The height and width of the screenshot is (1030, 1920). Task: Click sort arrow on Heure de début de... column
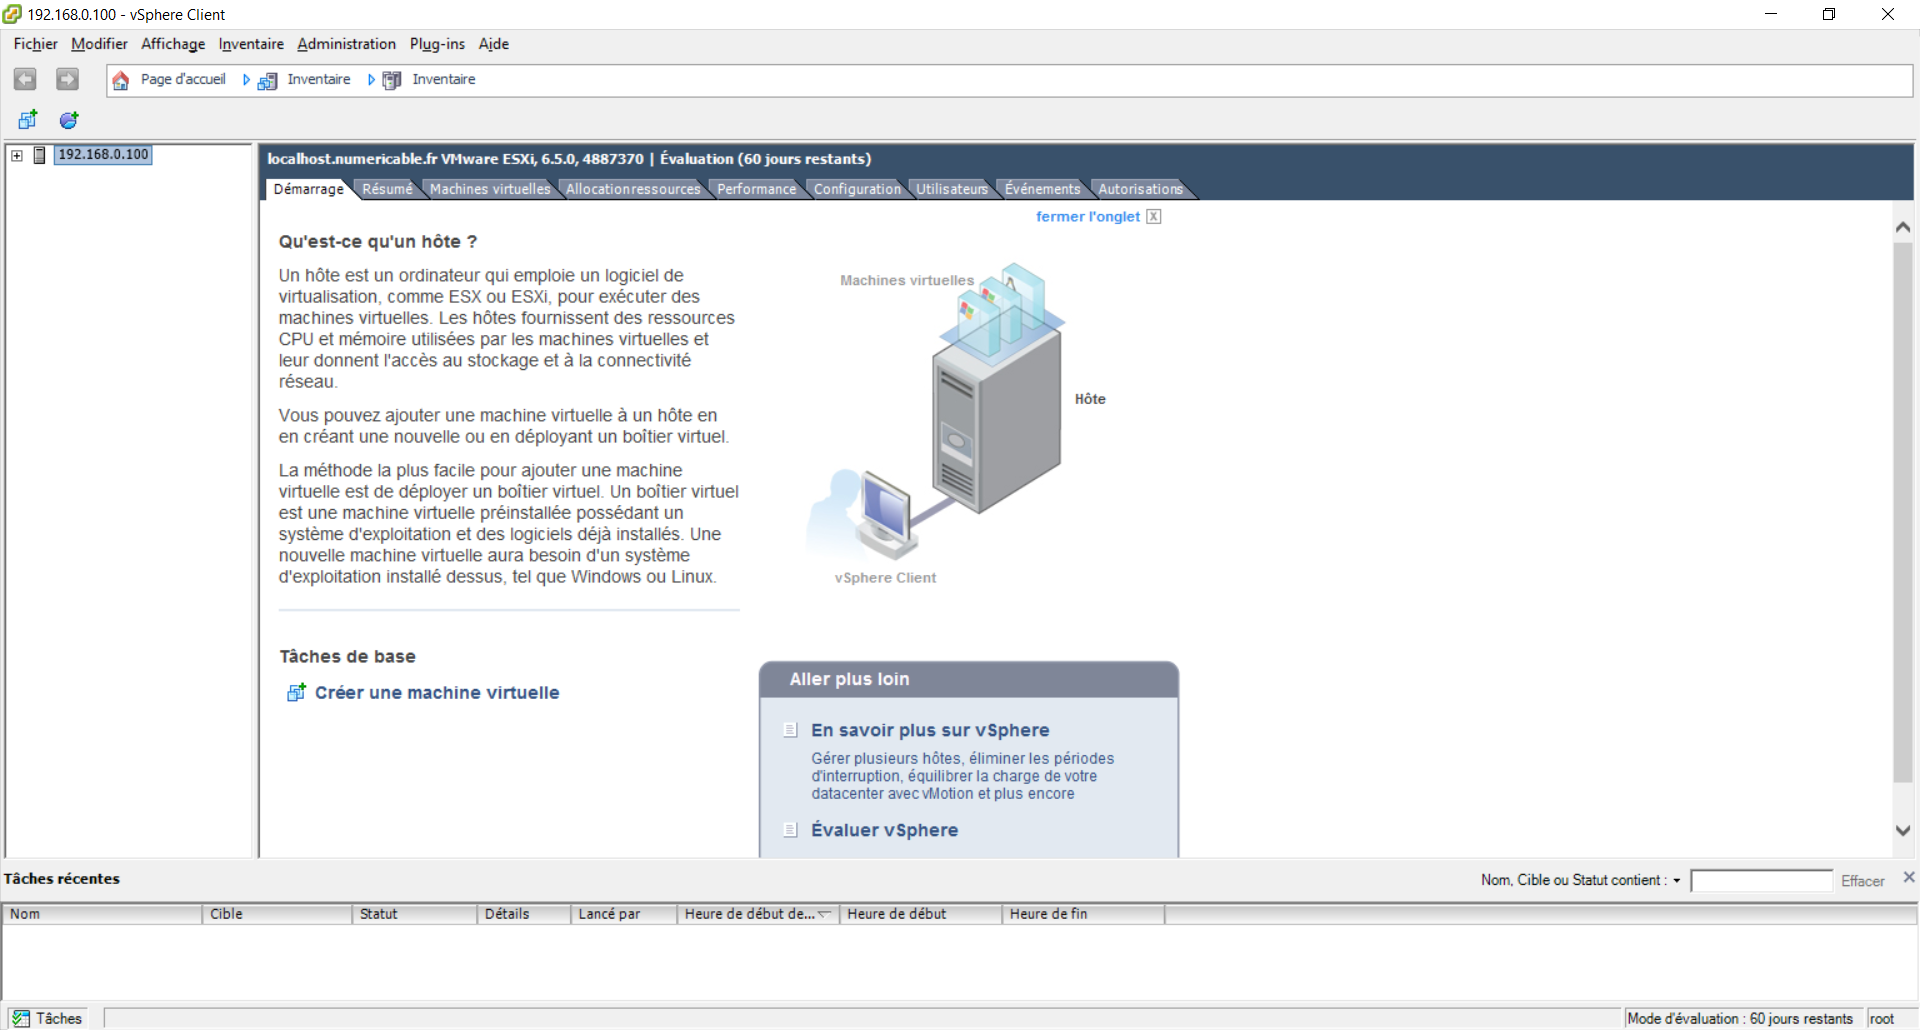pos(825,913)
